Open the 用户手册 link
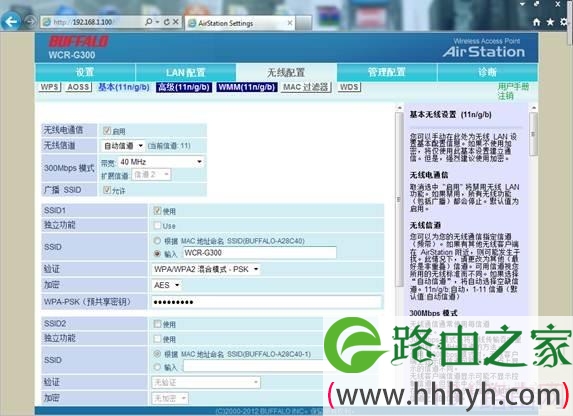The width and height of the screenshot is (573, 416). (513, 87)
